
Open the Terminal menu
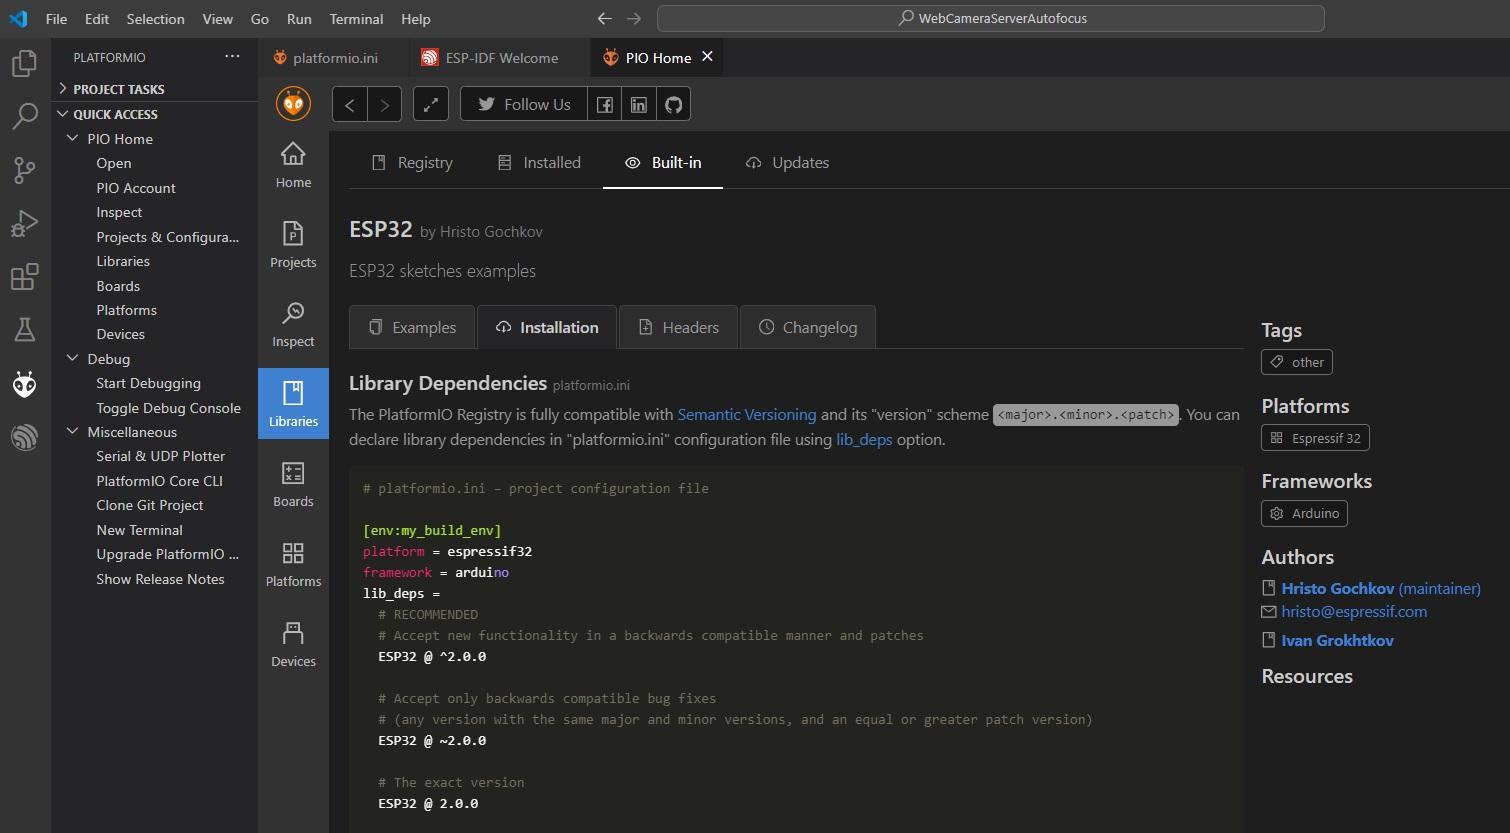[356, 18]
